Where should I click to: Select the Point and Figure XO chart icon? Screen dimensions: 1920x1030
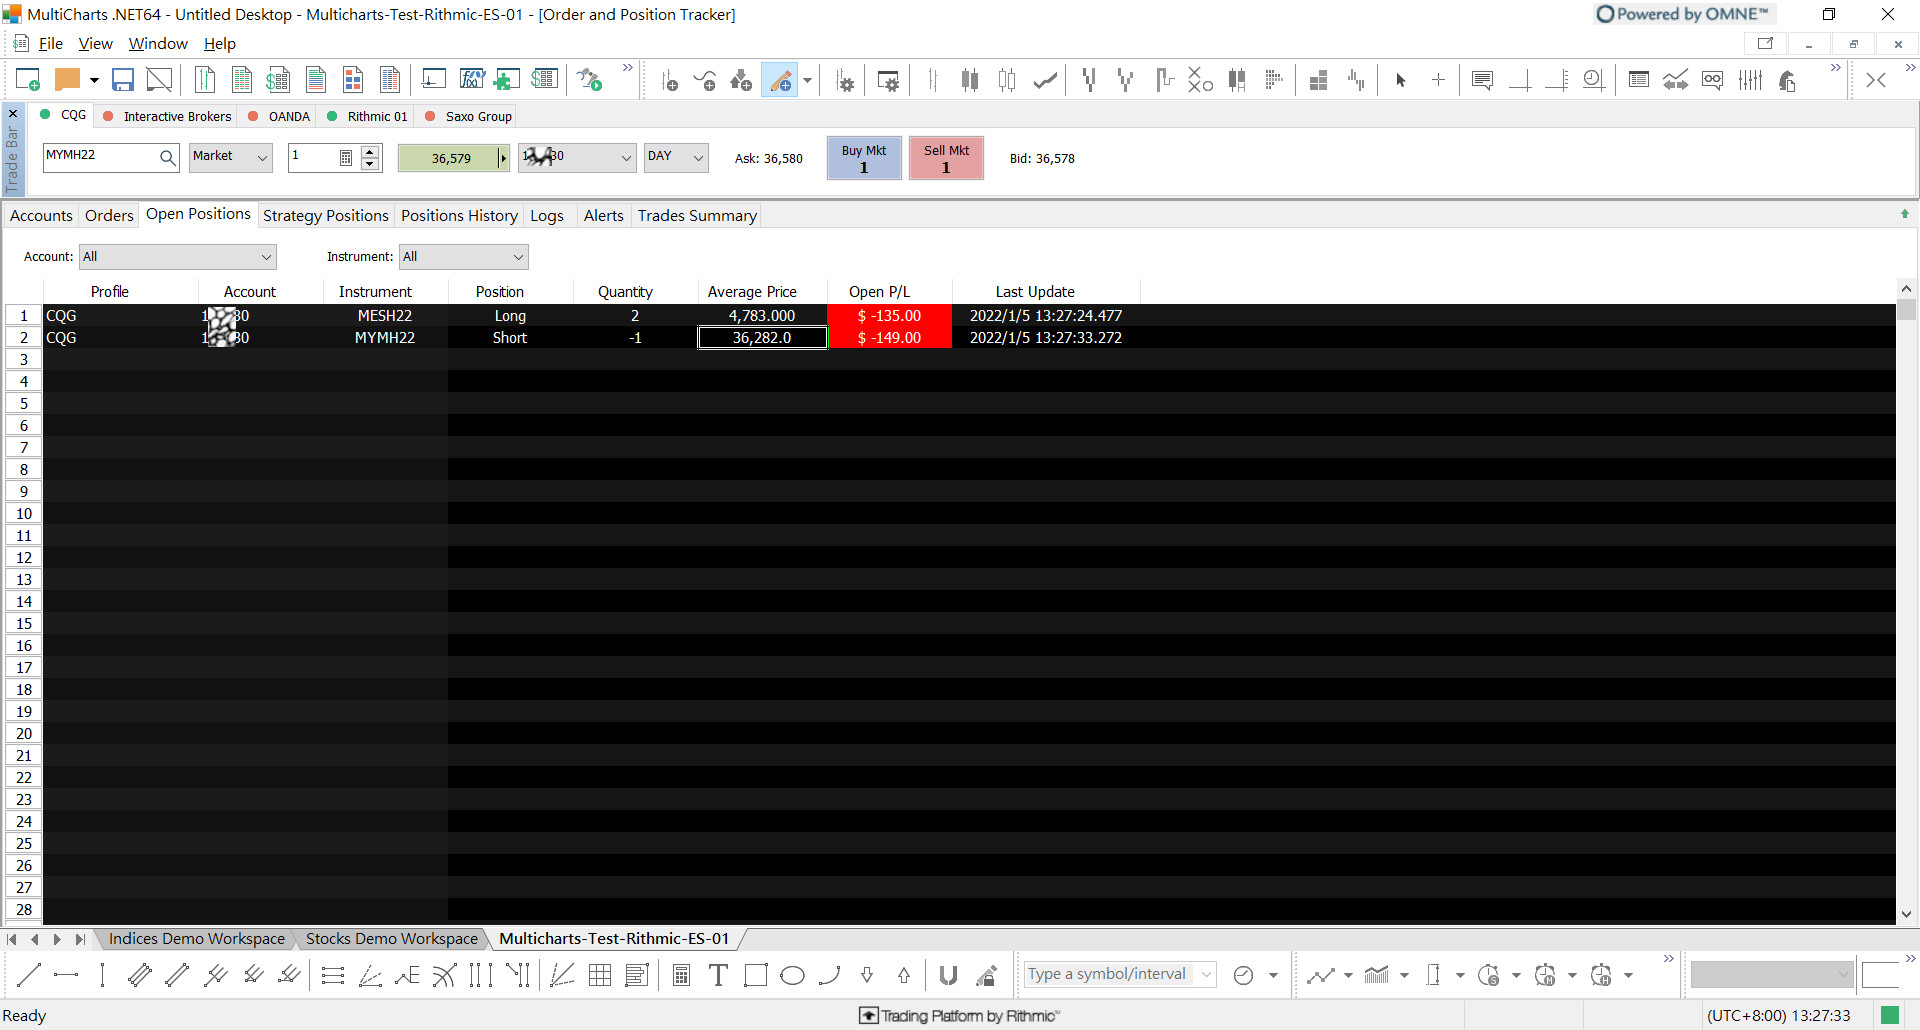[x=1200, y=80]
